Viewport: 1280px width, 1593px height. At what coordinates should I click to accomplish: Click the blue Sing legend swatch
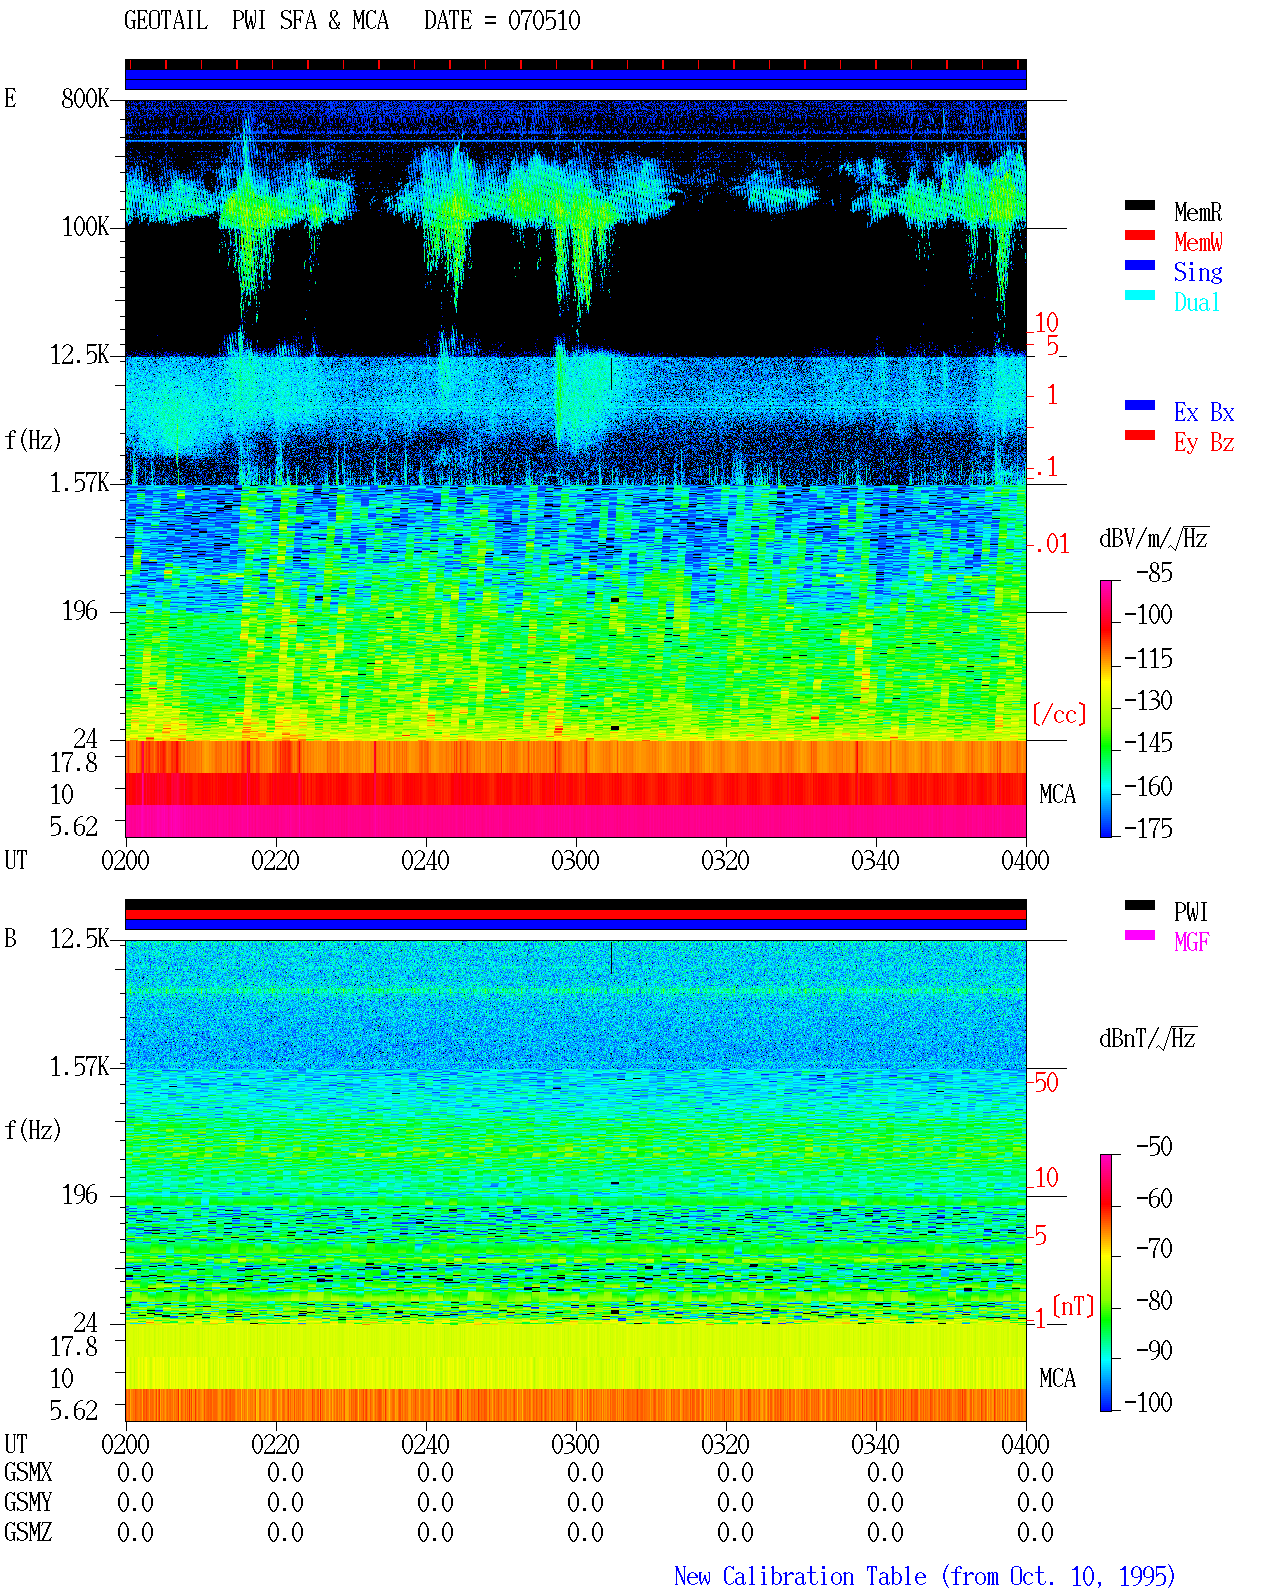pyautogui.click(x=1140, y=266)
